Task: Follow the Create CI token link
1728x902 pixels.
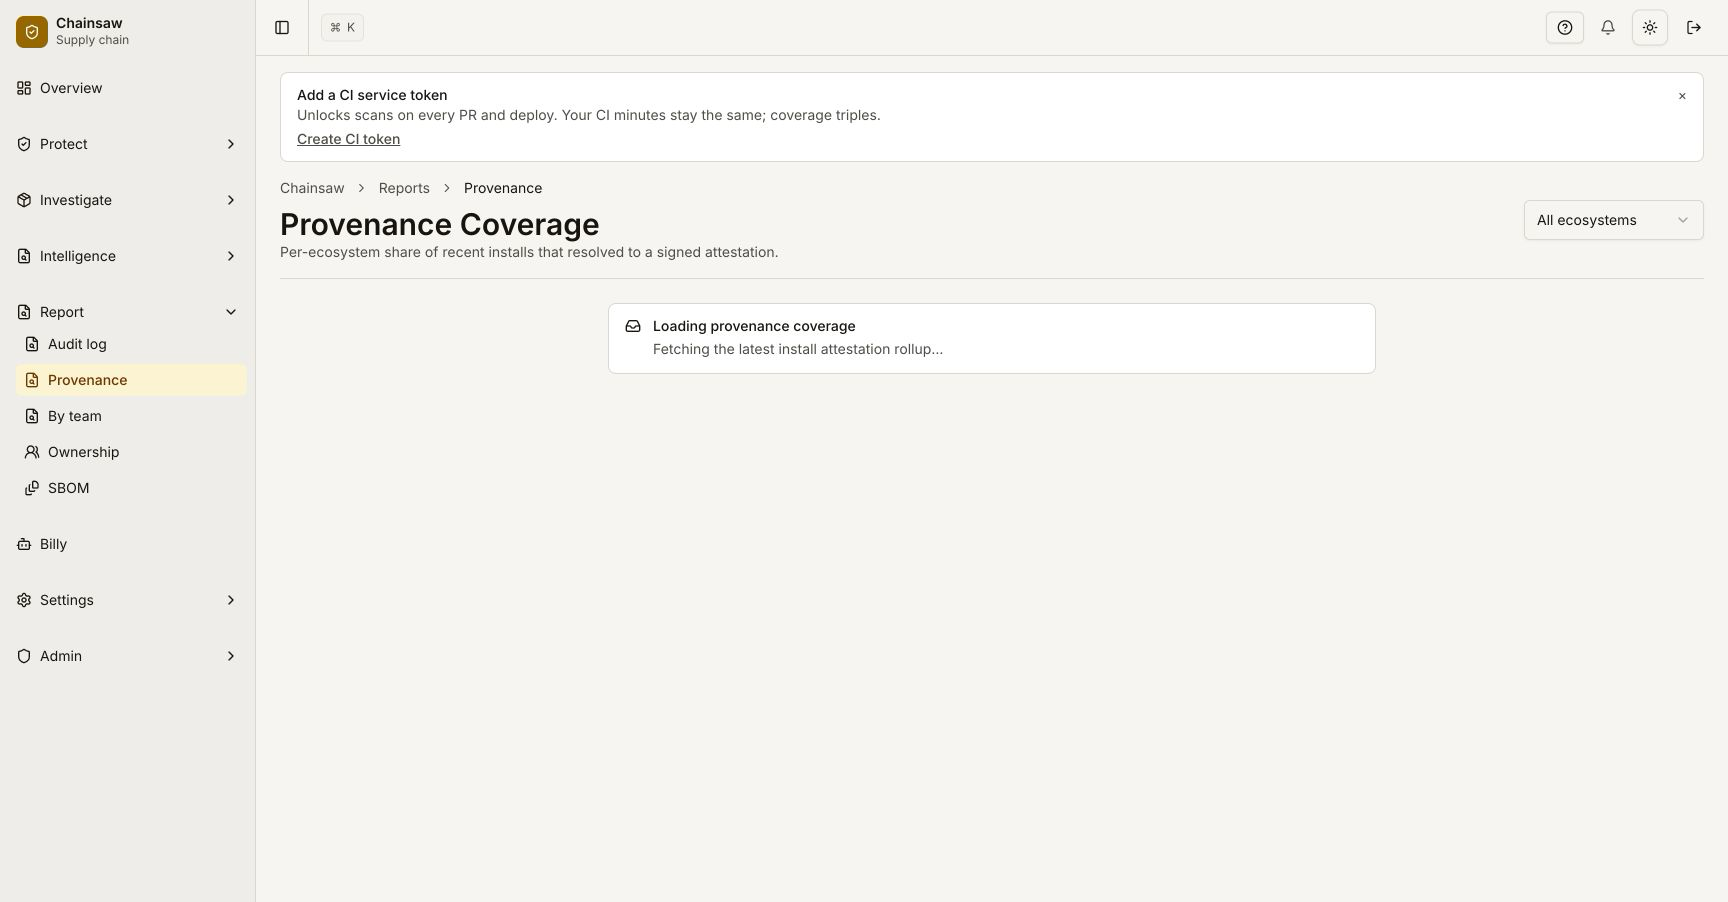Action: click(348, 139)
